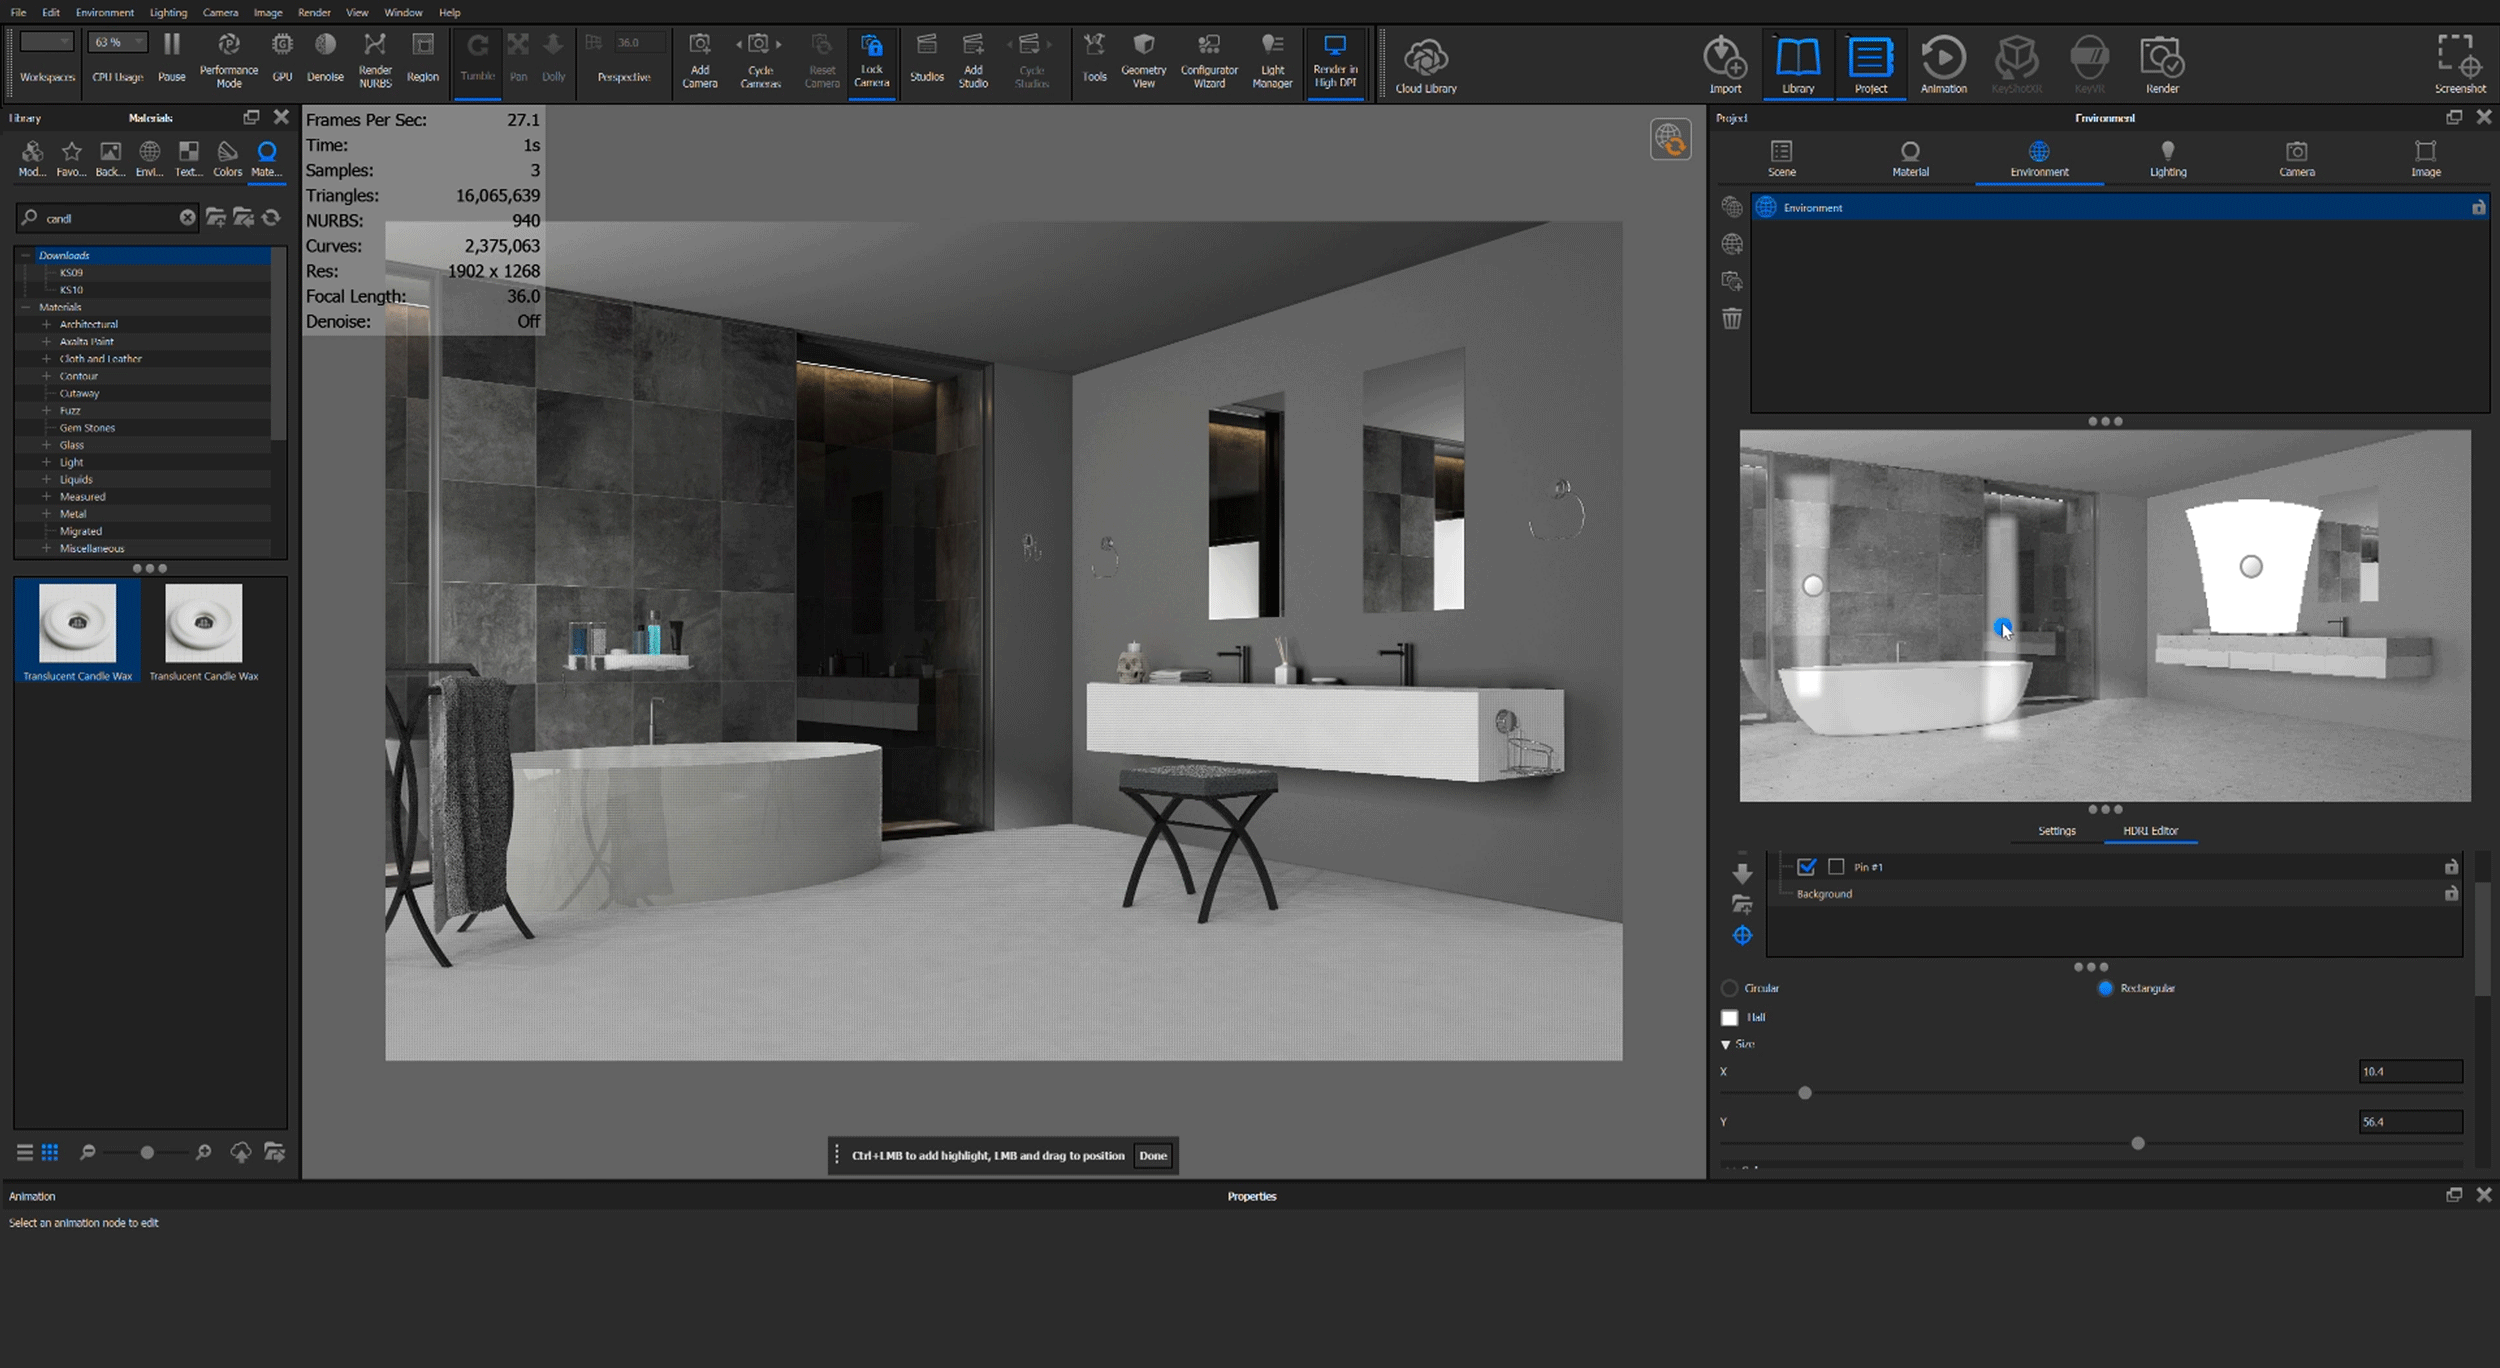Viewport: 2500px width, 1368px height.
Task: Toggle Performance Mode
Action: coord(229,62)
